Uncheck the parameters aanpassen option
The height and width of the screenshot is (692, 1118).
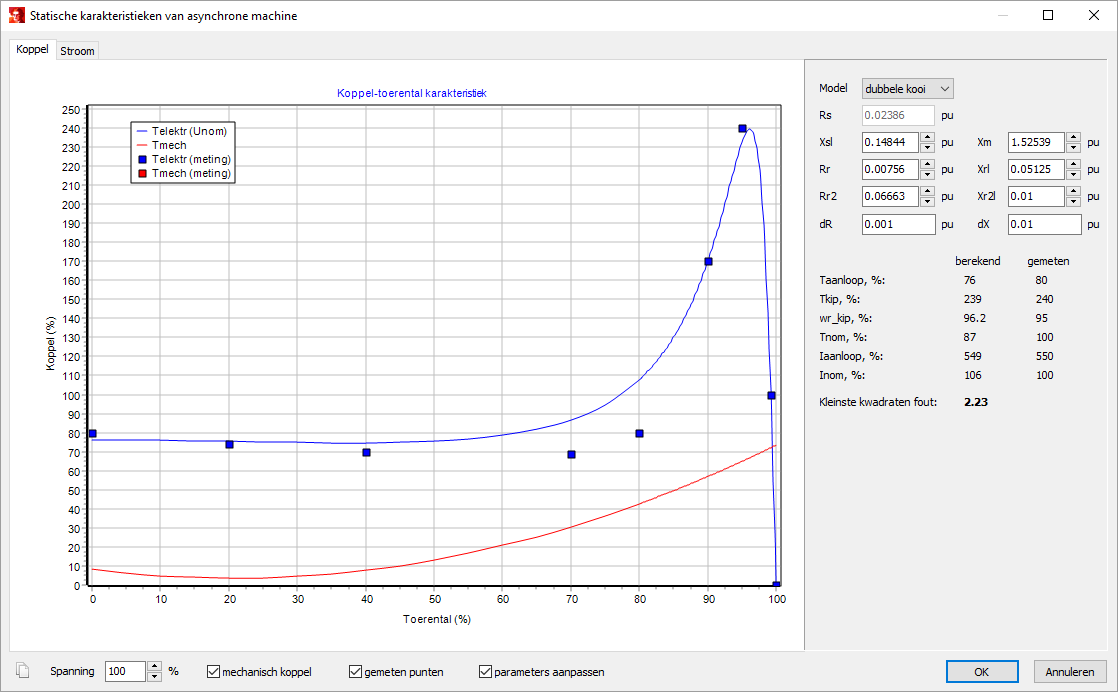point(486,672)
